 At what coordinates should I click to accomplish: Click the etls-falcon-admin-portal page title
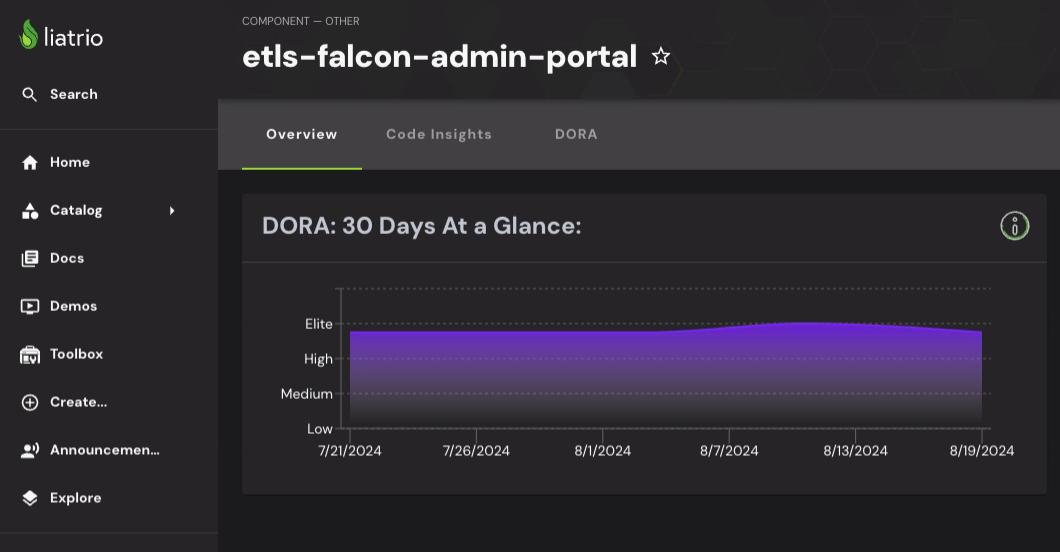pos(439,57)
